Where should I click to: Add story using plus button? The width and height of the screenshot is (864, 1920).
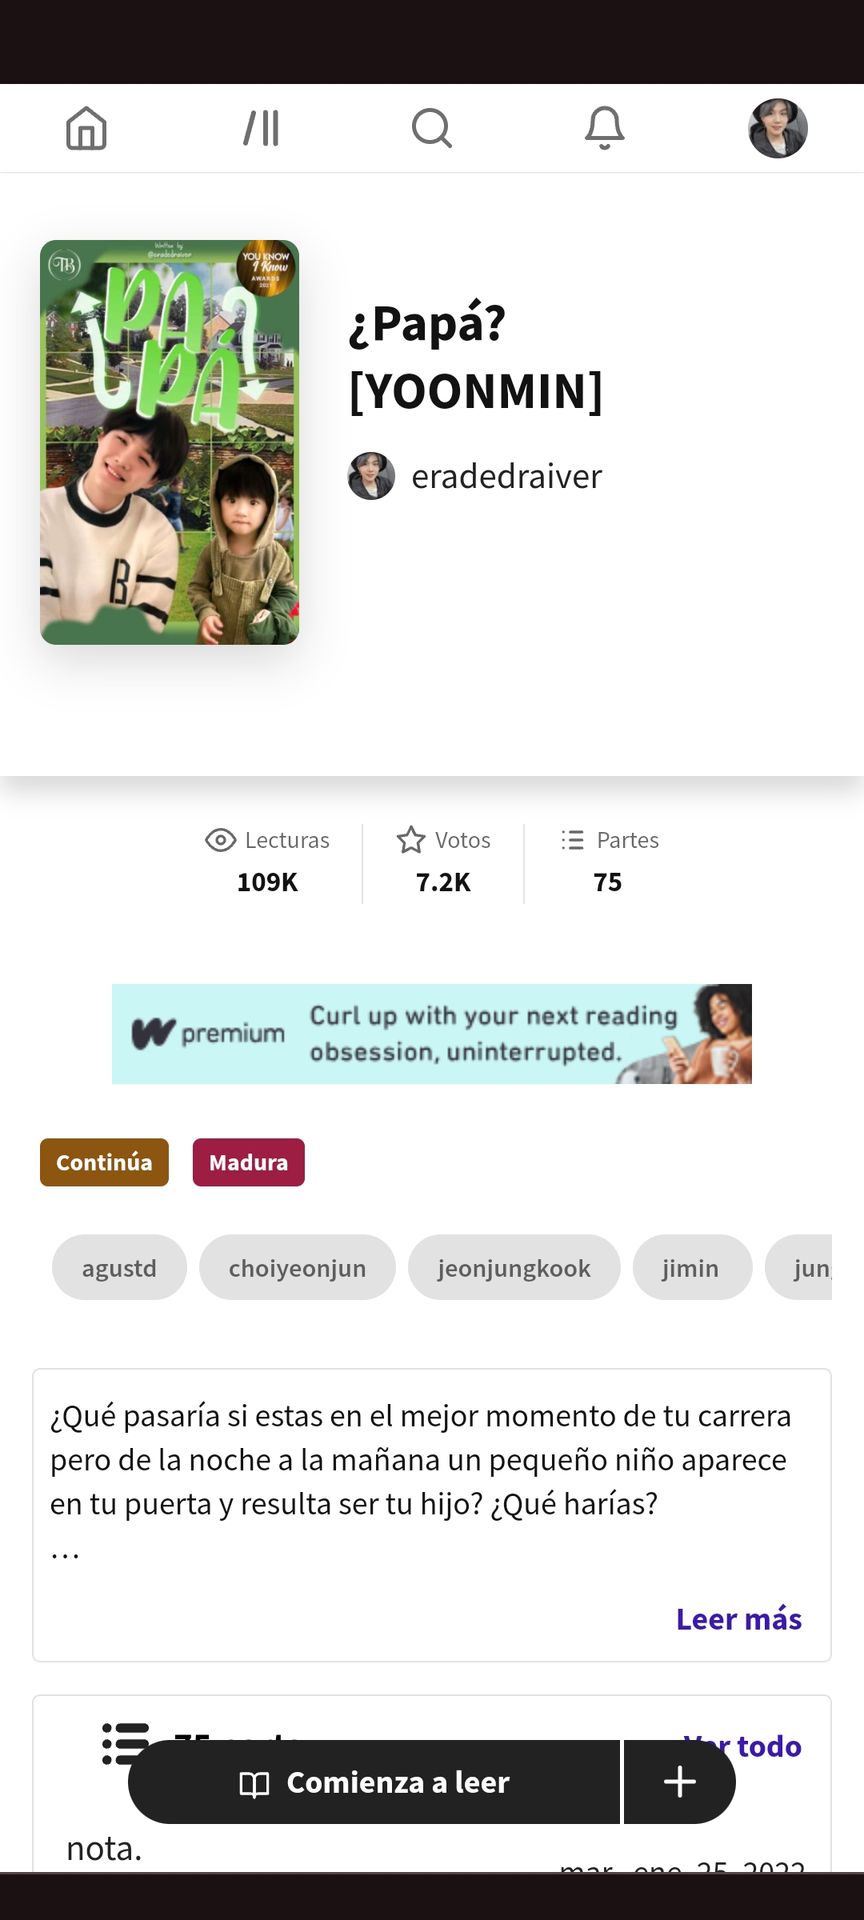(680, 1781)
